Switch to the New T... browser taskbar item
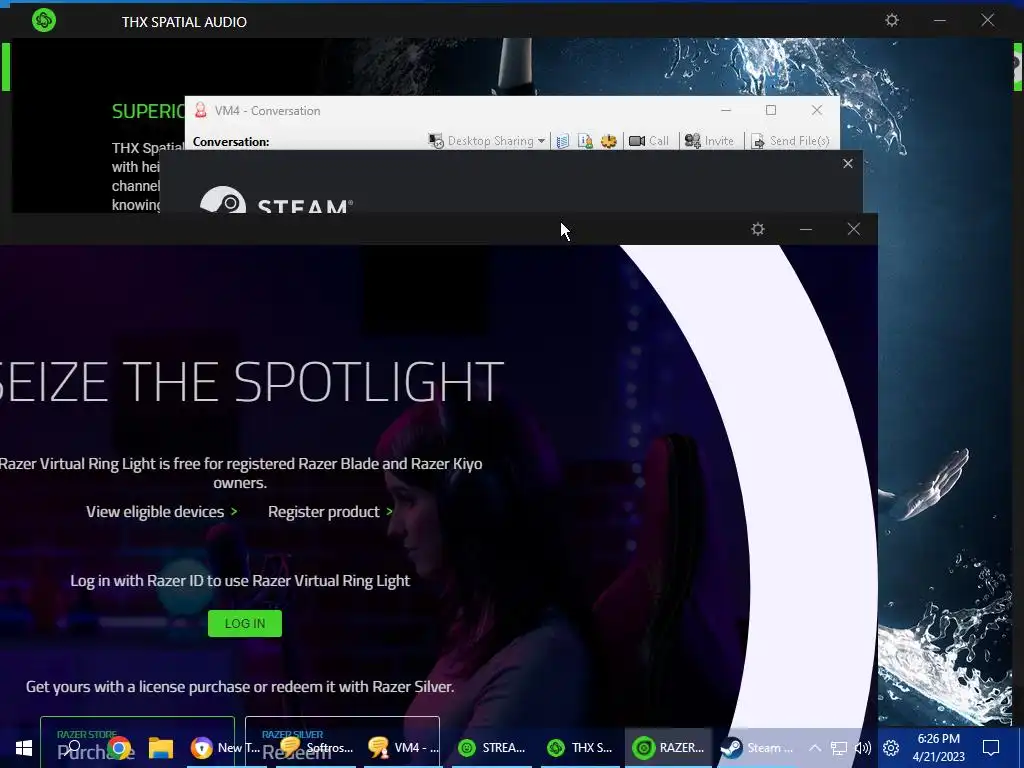 (225, 748)
